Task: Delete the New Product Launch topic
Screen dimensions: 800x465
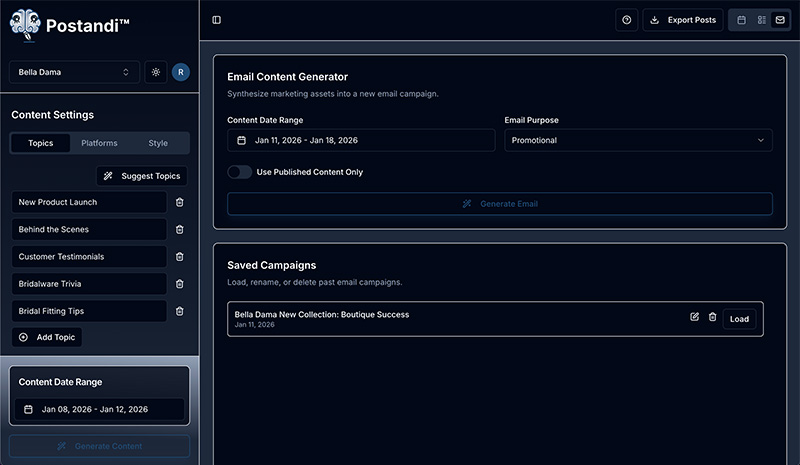Action: pos(180,202)
